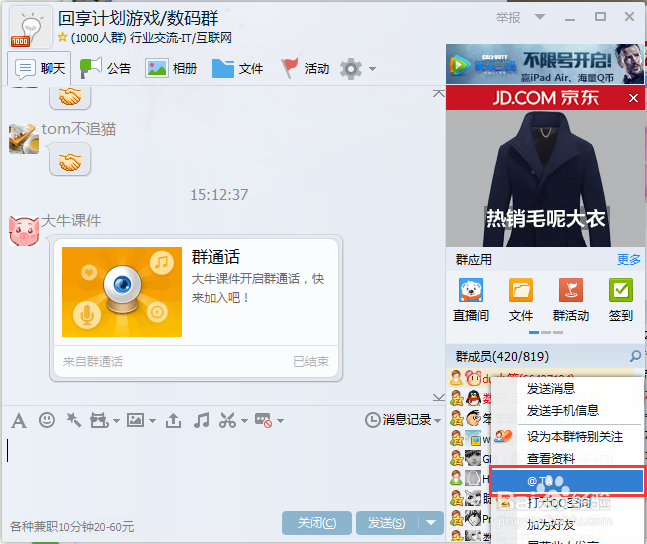Screen dimensions: 647x544
Task: Click the handshake emoji from tom不追猫
Action: point(70,161)
